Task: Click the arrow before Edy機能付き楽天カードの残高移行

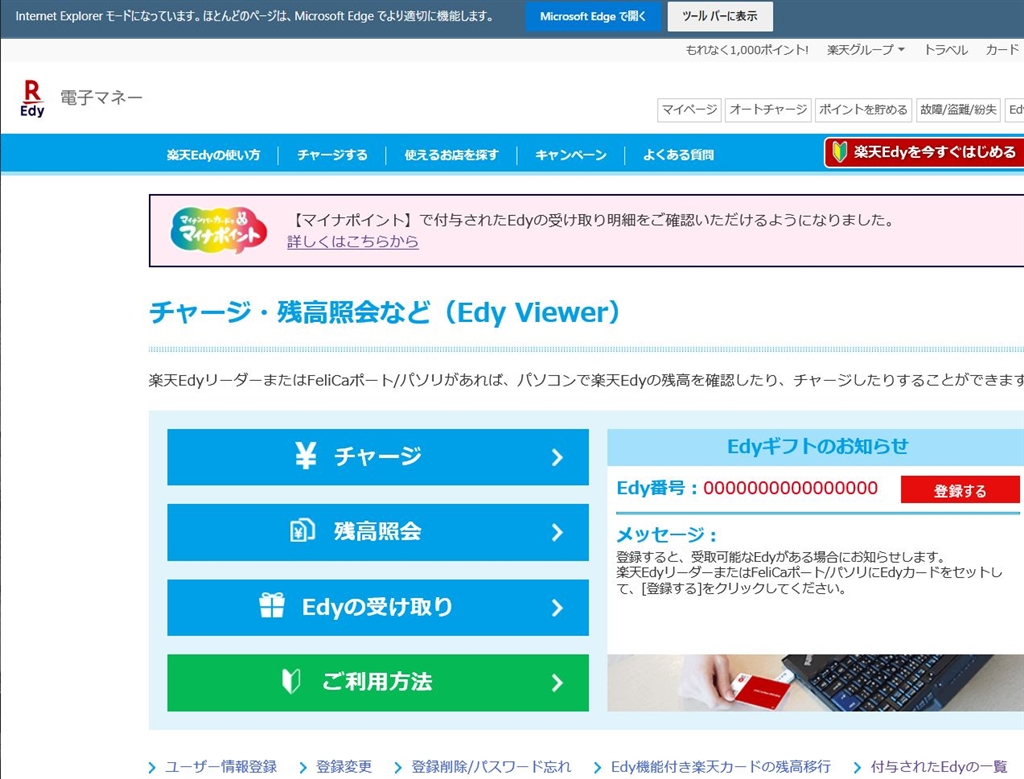Action: tap(598, 767)
